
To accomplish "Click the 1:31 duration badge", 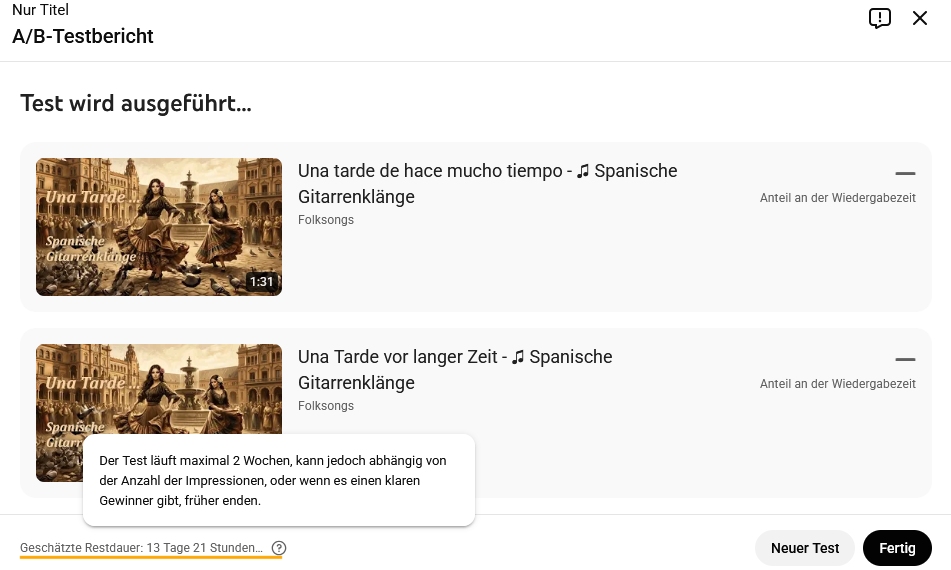I will pyautogui.click(x=261, y=282).
